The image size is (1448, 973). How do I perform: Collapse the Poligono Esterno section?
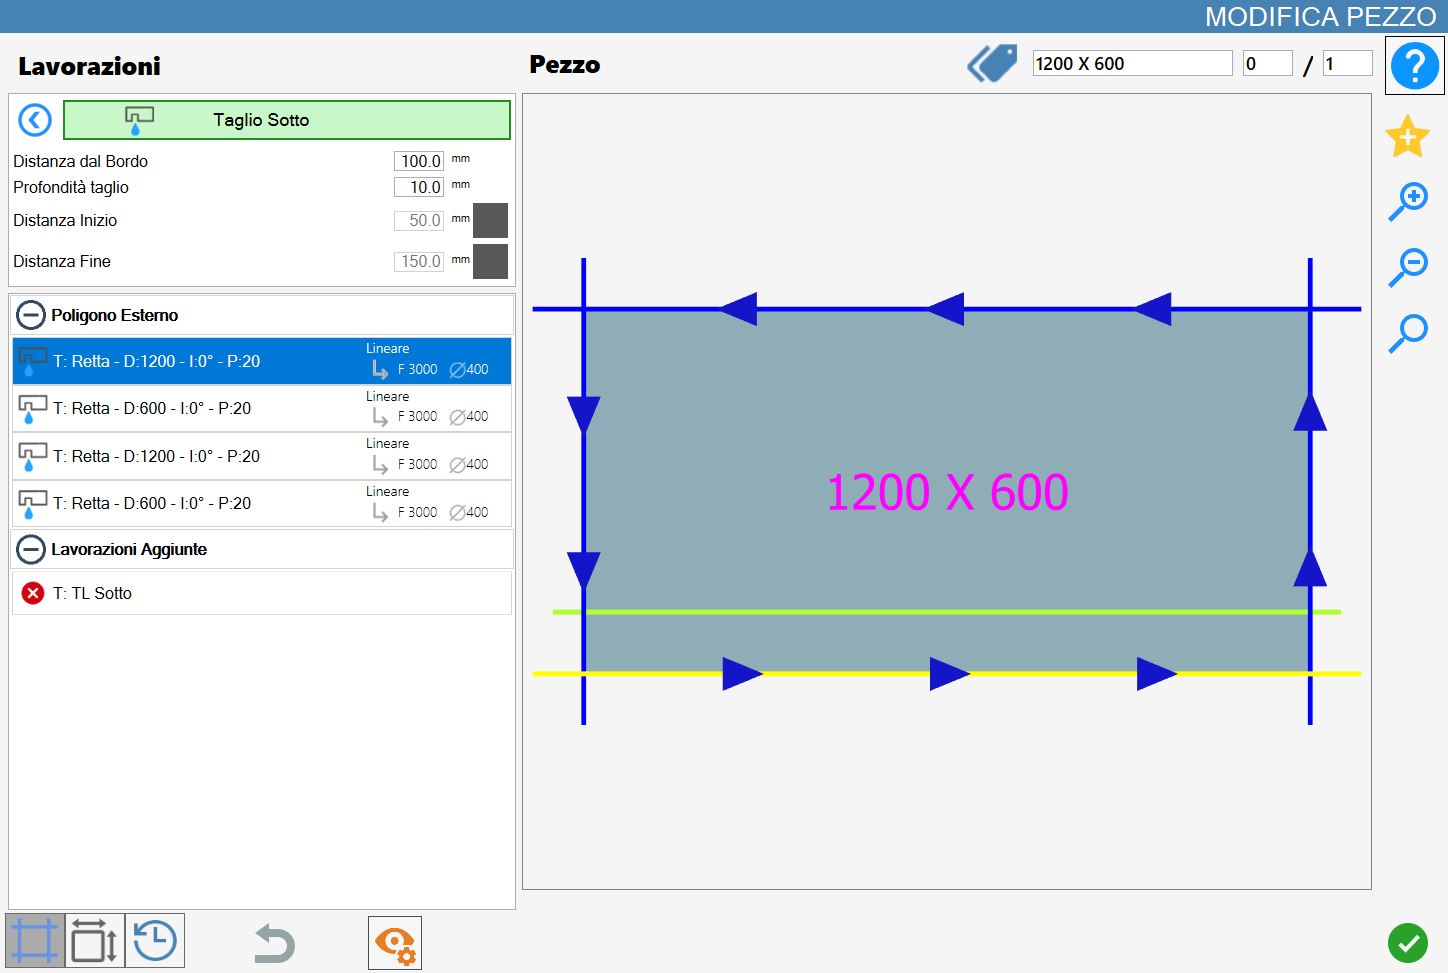pos(31,315)
